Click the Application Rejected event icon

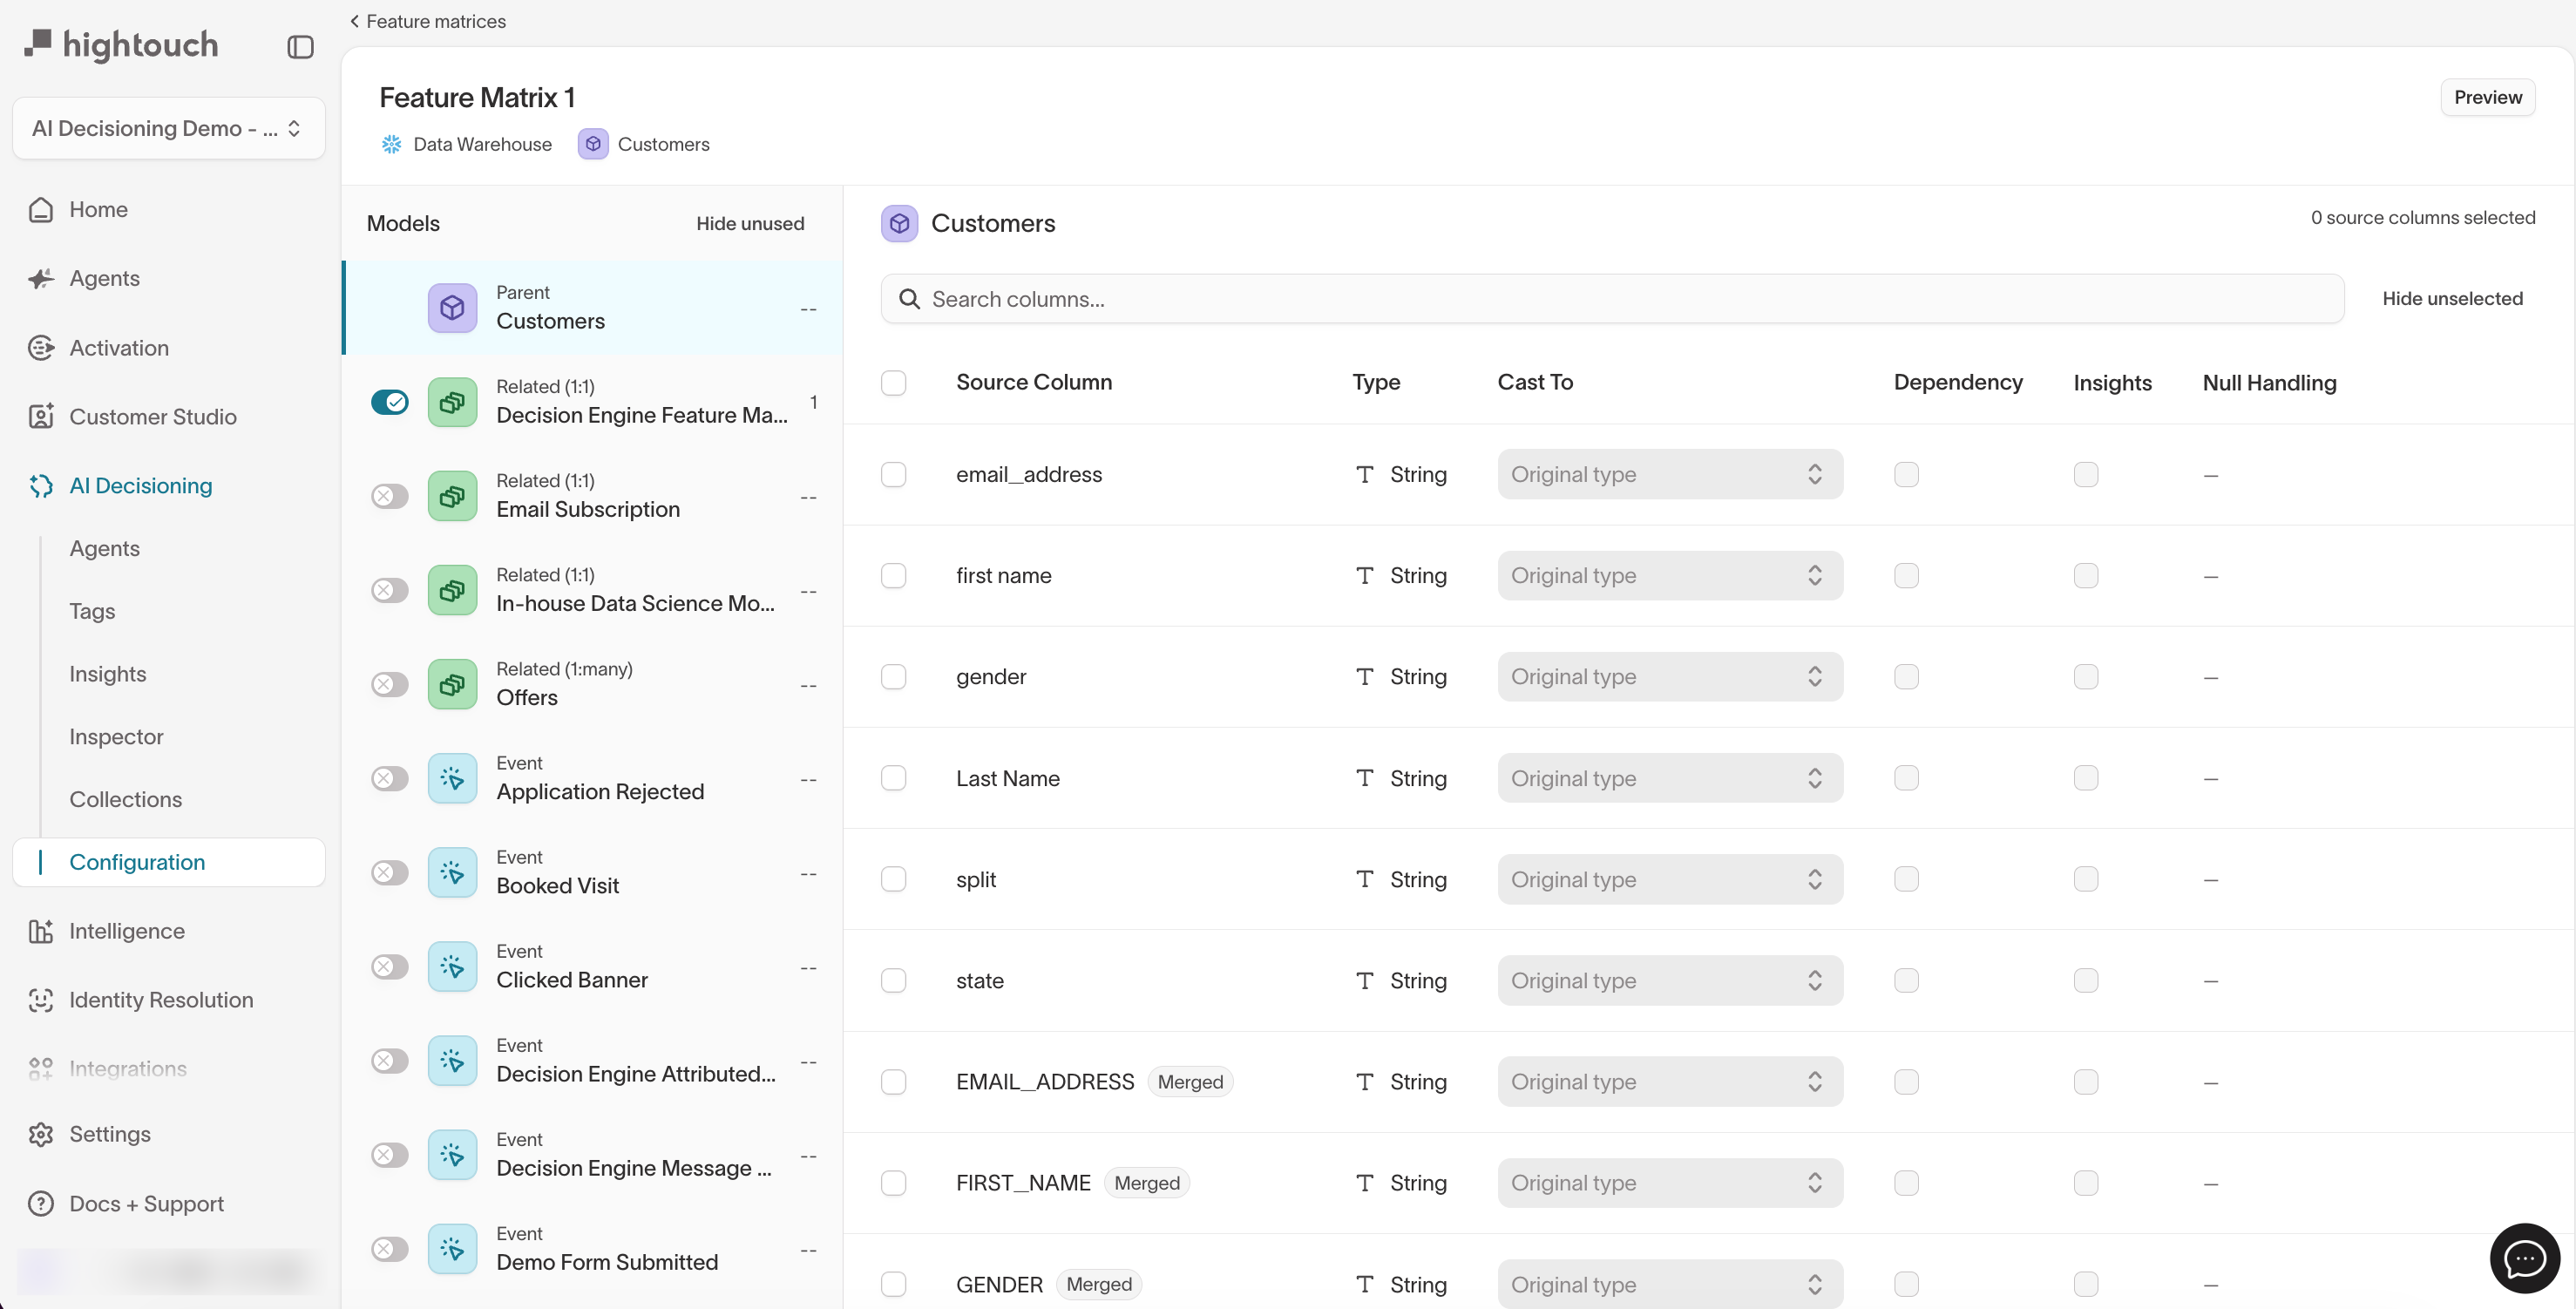point(452,778)
